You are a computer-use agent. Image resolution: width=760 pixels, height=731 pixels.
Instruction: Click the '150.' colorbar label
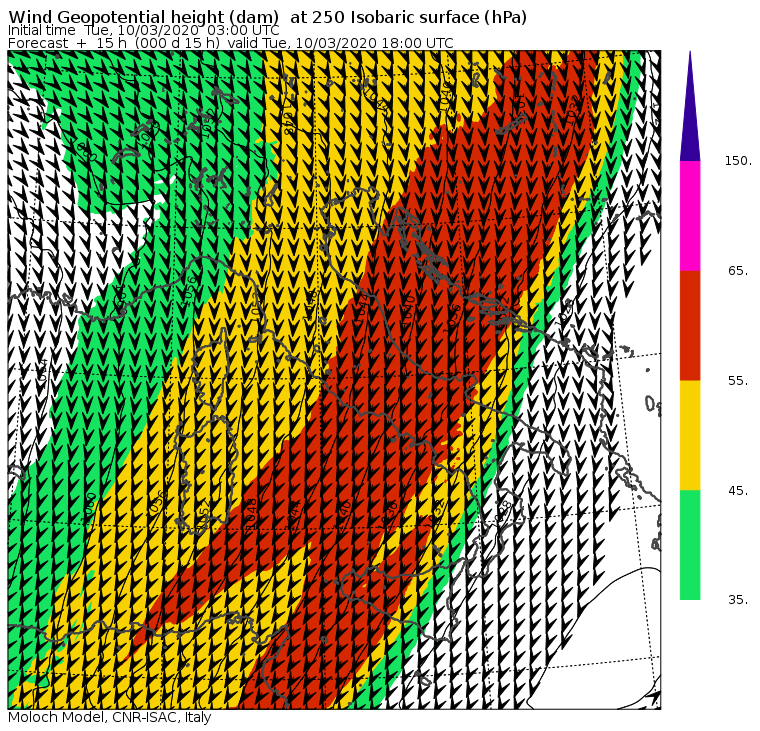click(x=738, y=161)
